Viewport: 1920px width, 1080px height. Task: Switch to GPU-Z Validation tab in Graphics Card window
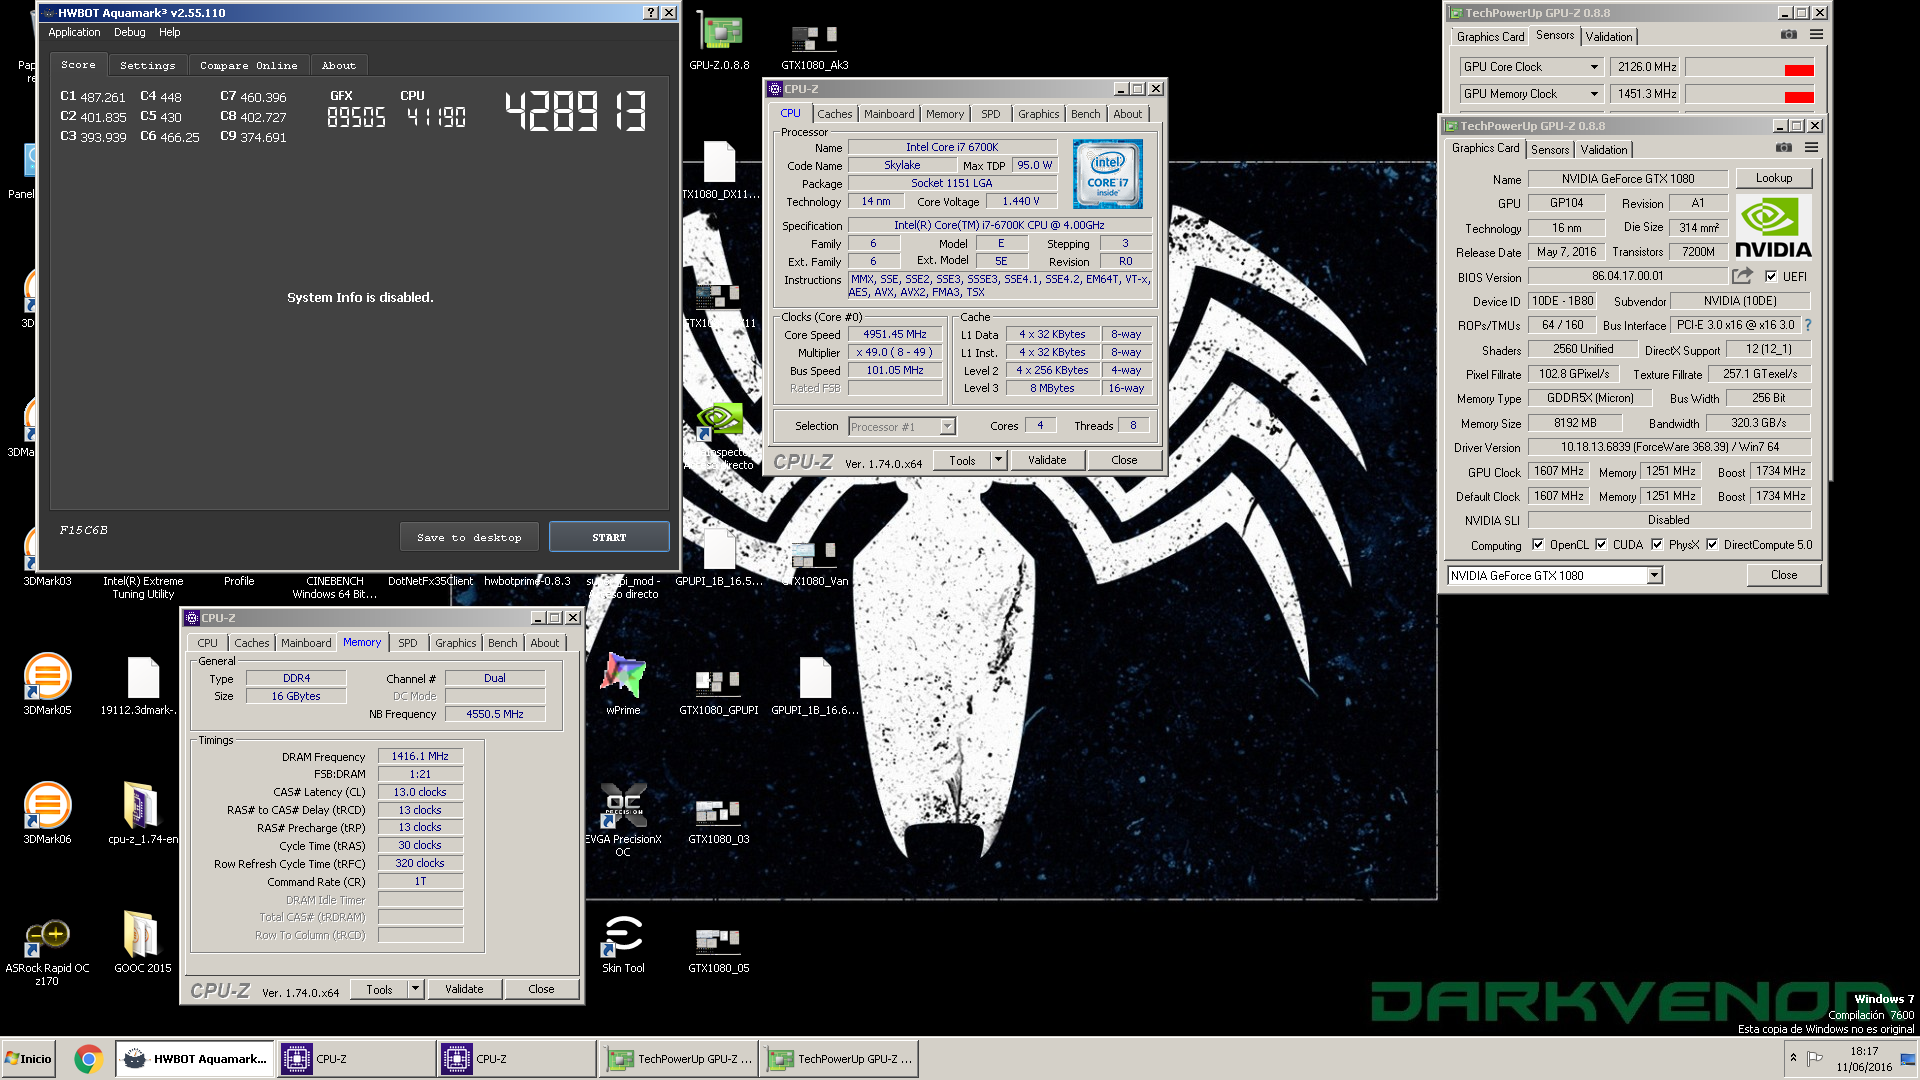point(1603,149)
